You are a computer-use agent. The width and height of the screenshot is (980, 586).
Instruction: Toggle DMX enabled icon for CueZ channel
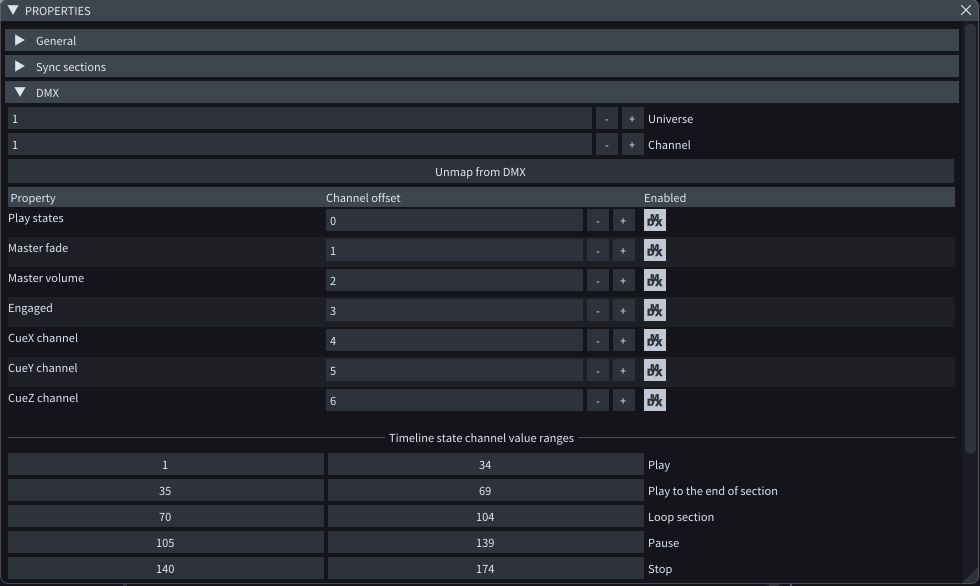[655, 401]
